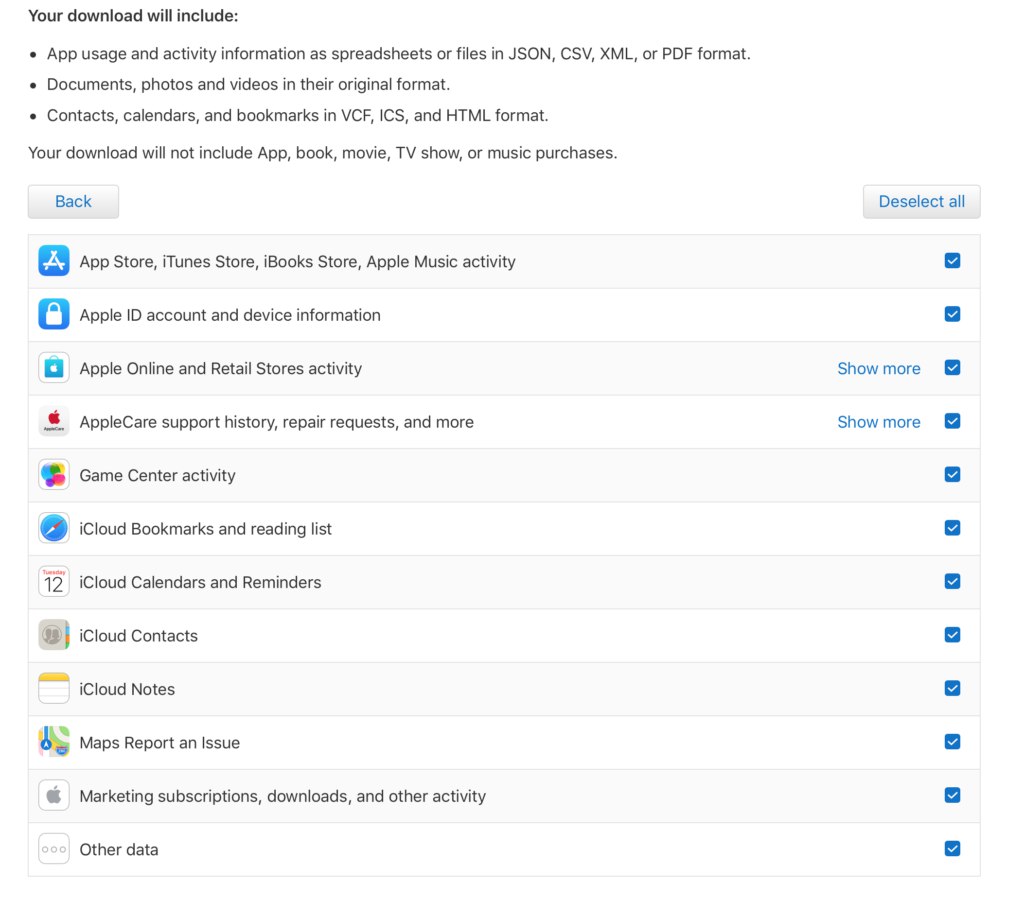Click 'Game Center activity' text

click(157, 475)
